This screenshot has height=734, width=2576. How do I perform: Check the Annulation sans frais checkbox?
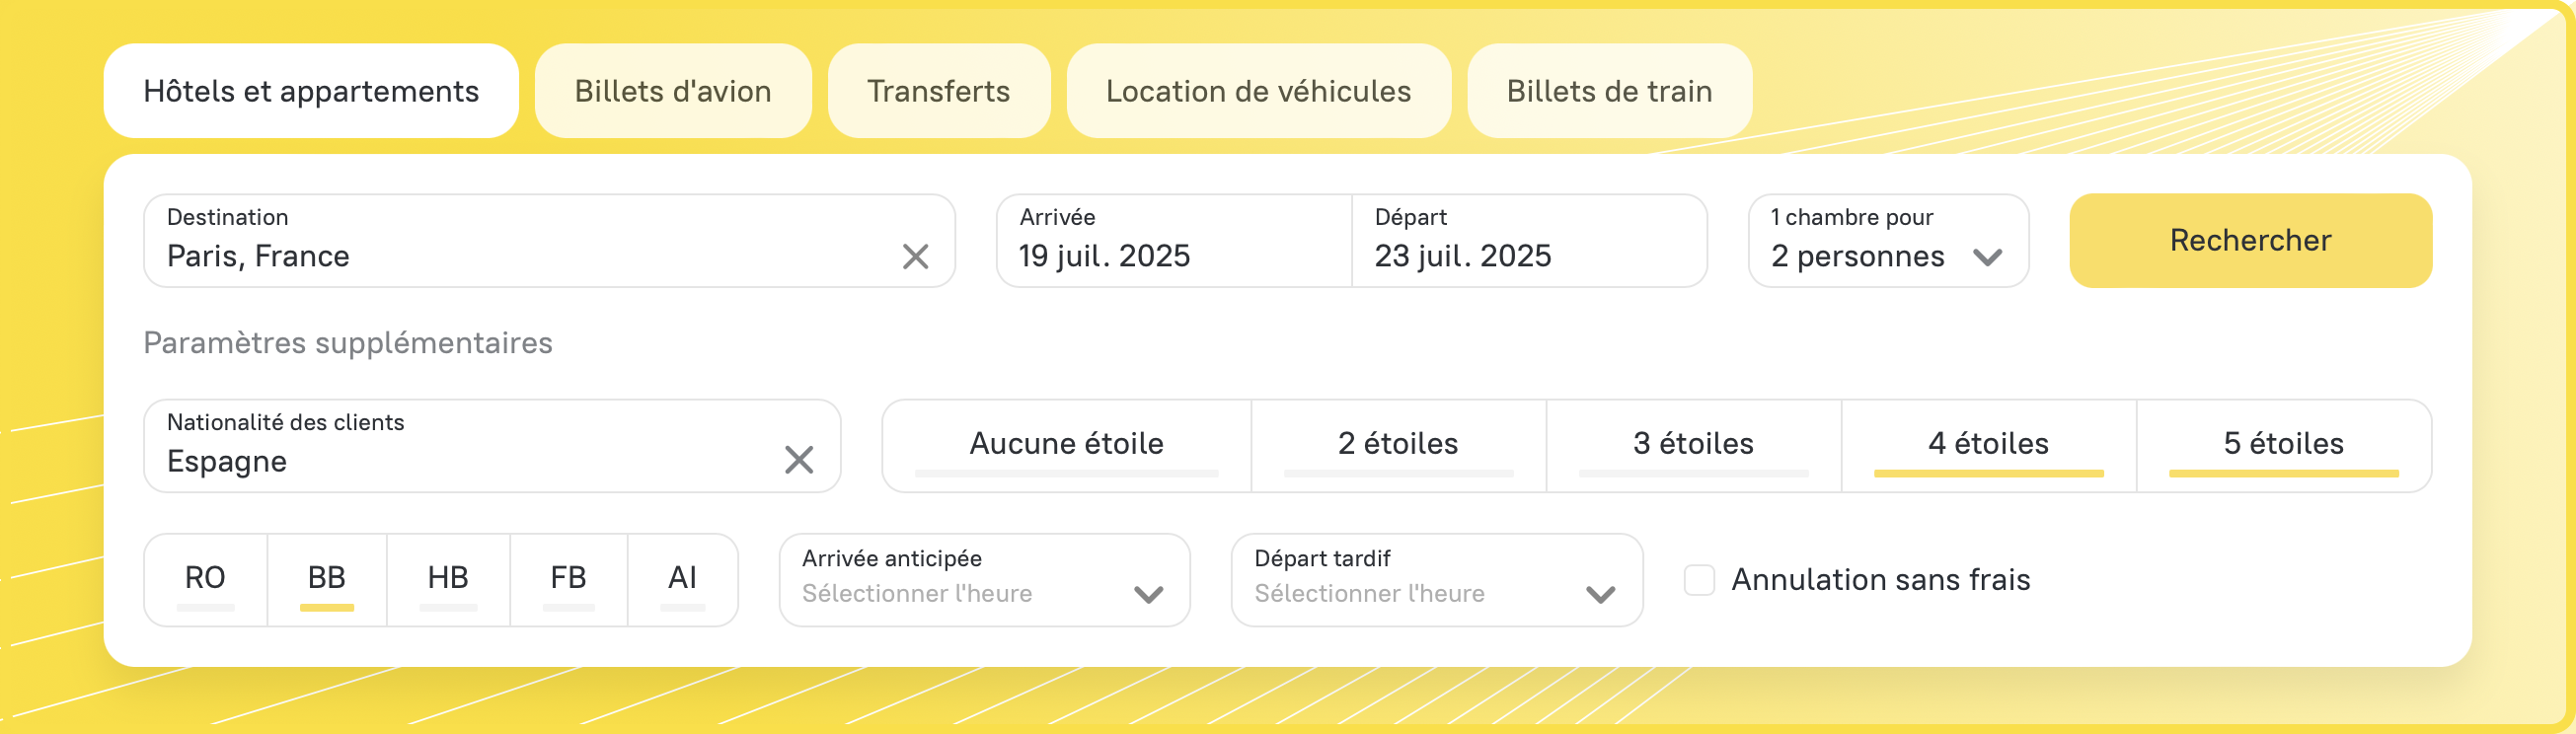1699,580
